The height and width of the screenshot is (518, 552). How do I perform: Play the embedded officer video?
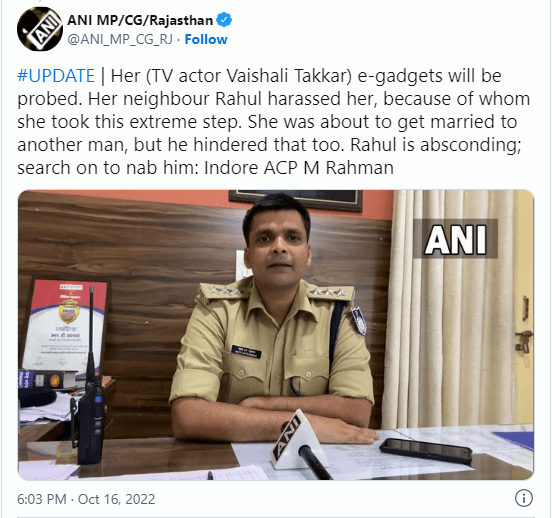(x=276, y=335)
